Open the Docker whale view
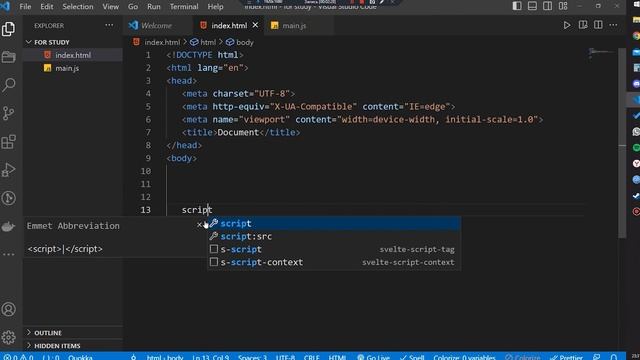Screen dimensions: 640x360 point(9,227)
